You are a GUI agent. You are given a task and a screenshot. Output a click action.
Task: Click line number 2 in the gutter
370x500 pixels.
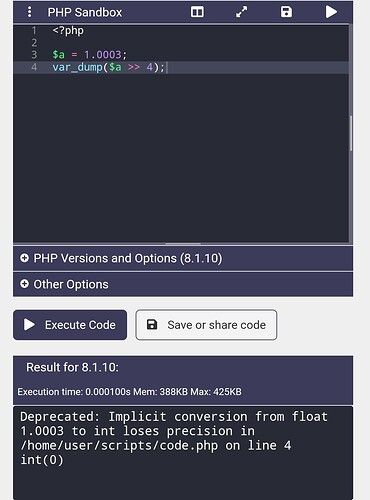coord(34,43)
